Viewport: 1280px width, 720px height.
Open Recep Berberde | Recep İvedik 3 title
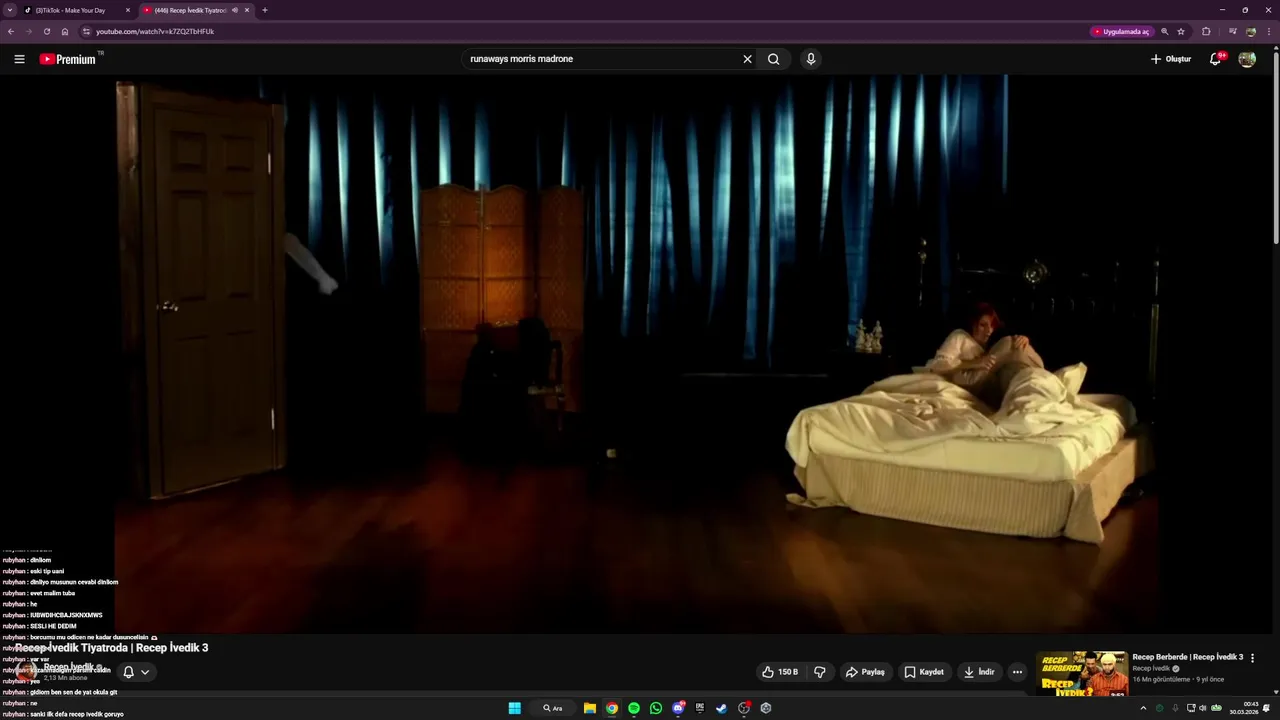point(1187,657)
